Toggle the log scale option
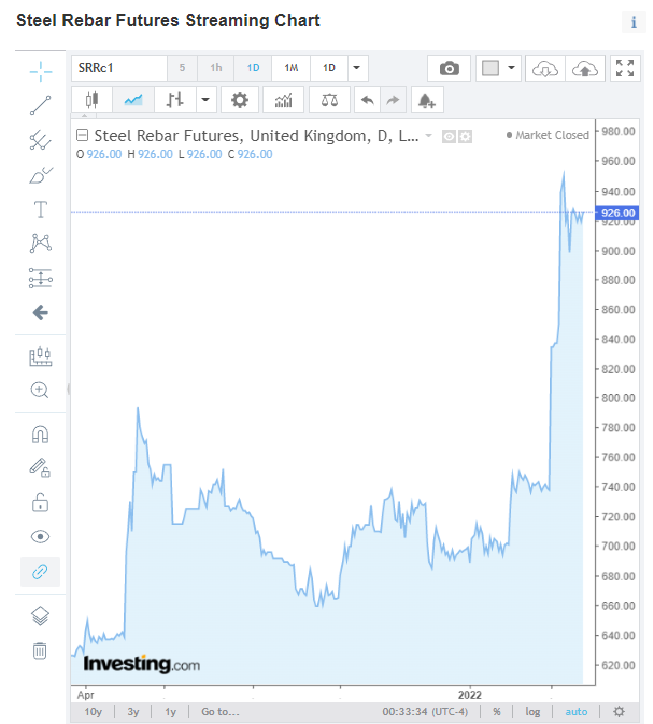Screen dimensions: 653x724 [x=533, y=711]
